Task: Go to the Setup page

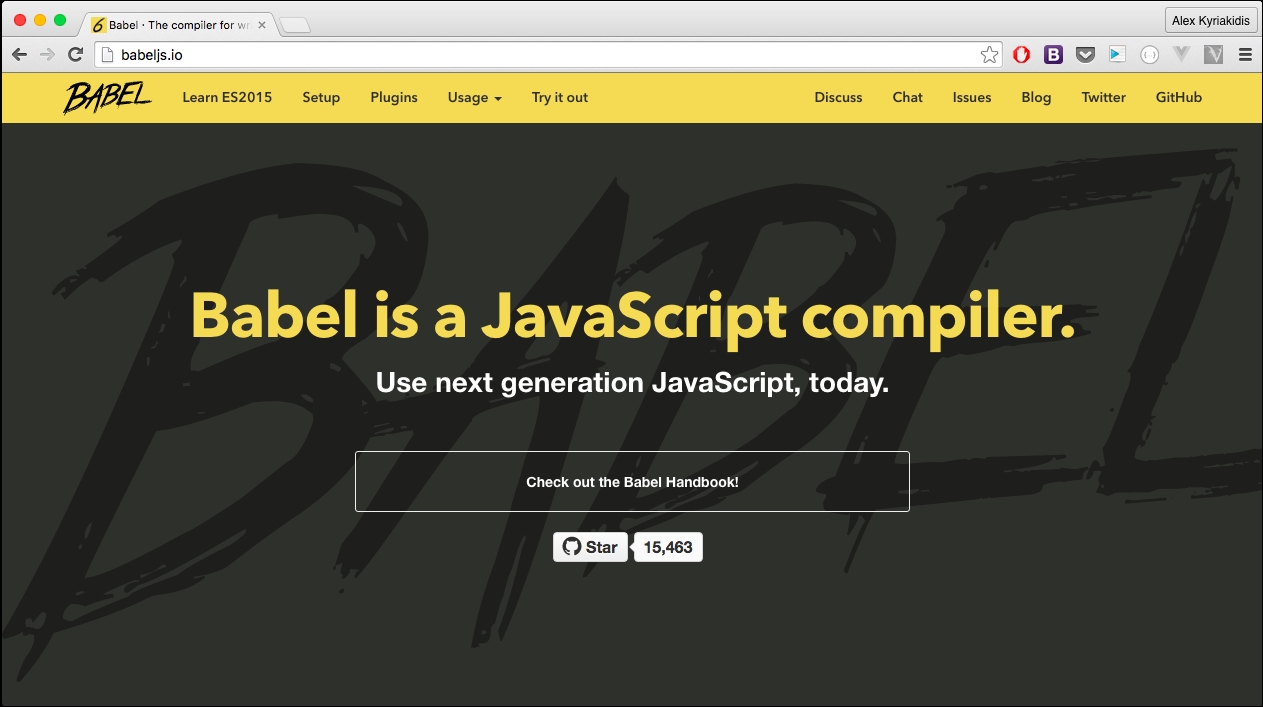Action: click(321, 97)
